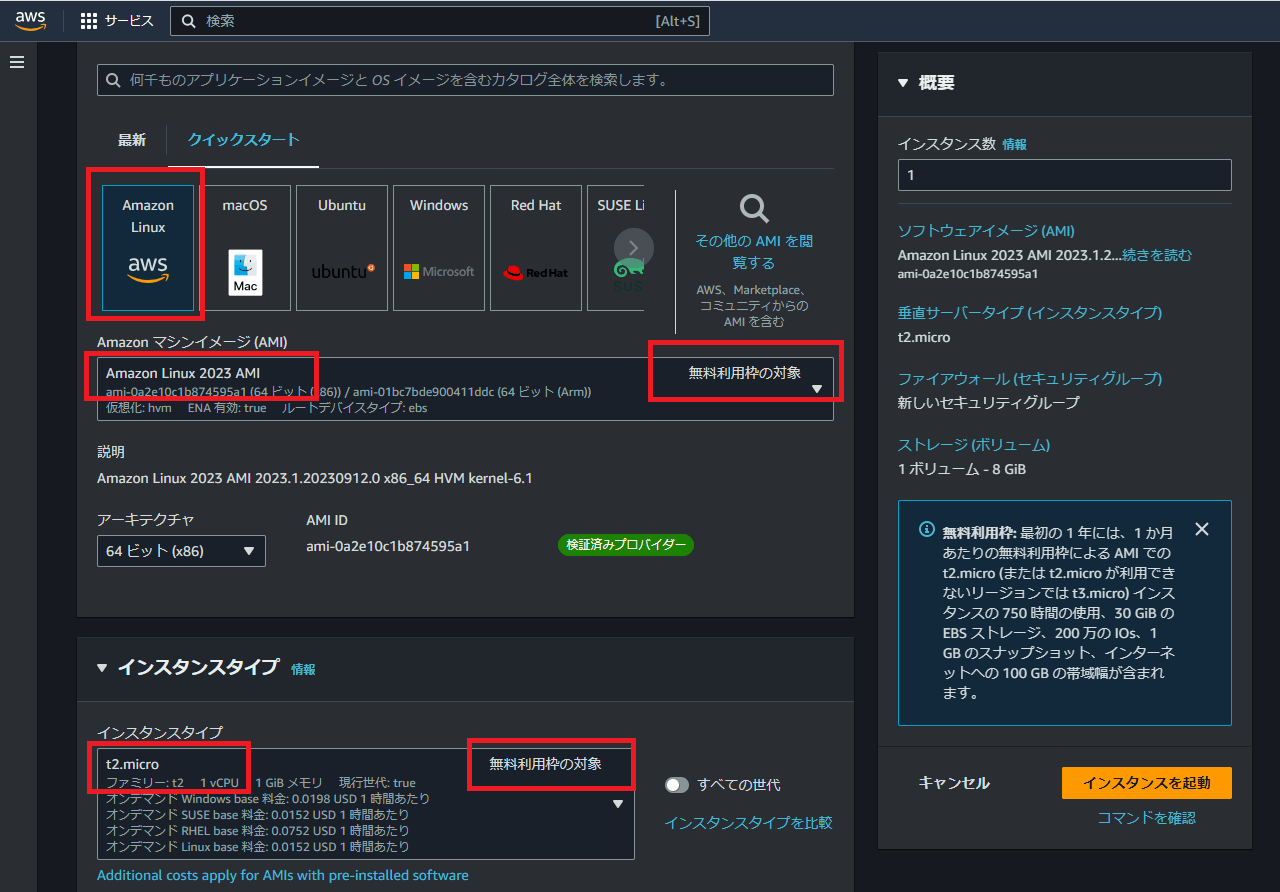Select the Ubuntu AMI tile

[x=342, y=248]
